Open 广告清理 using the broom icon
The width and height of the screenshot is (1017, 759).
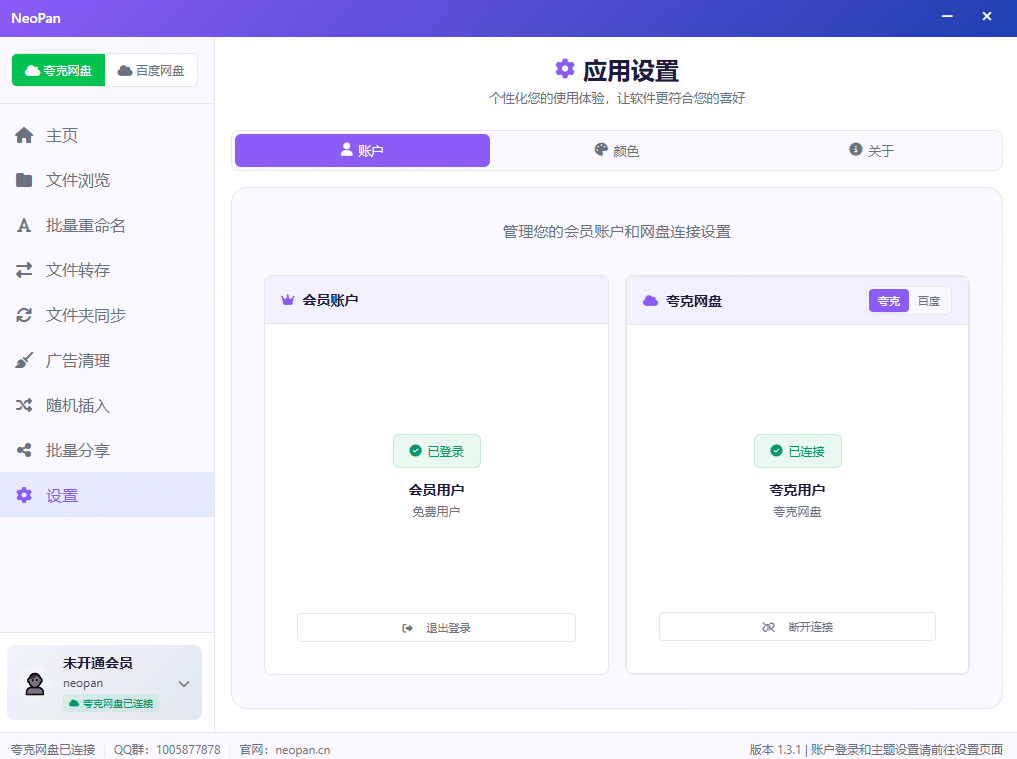click(x=24, y=361)
